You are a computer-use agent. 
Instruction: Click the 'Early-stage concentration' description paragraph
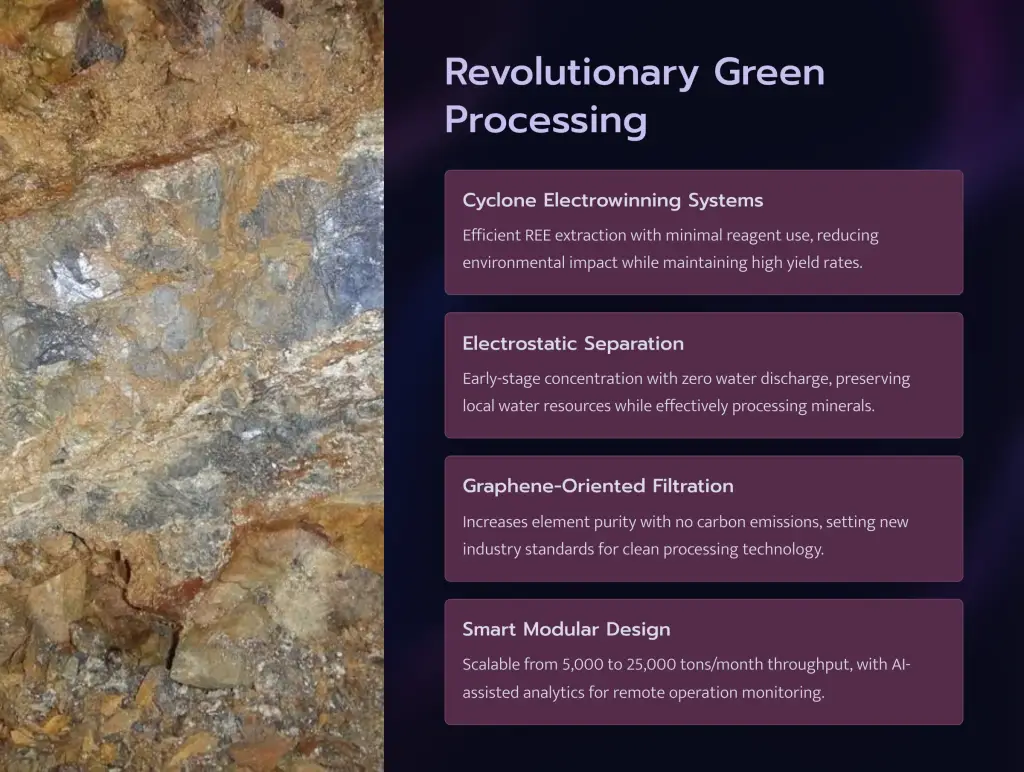(686, 392)
